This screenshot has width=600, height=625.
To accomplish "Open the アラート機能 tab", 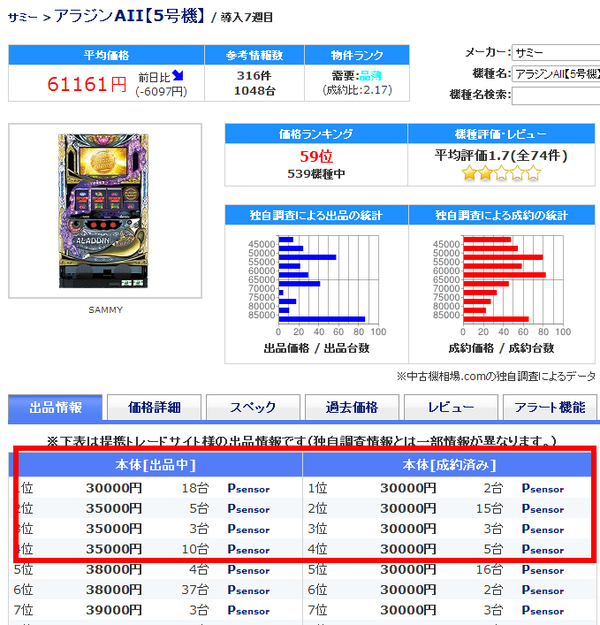I will click(x=550, y=407).
